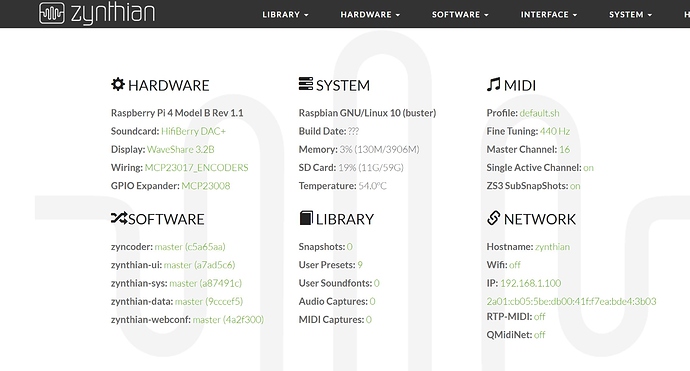Click zynthian-webconf master (4a2f300) link
690x371 pixels.
tap(228, 320)
